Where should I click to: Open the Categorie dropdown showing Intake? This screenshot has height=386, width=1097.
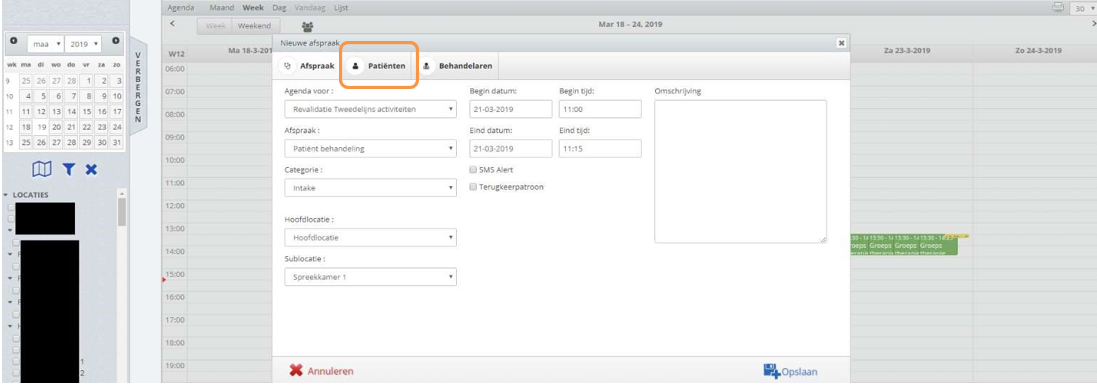pyautogui.click(x=371, y=187)
